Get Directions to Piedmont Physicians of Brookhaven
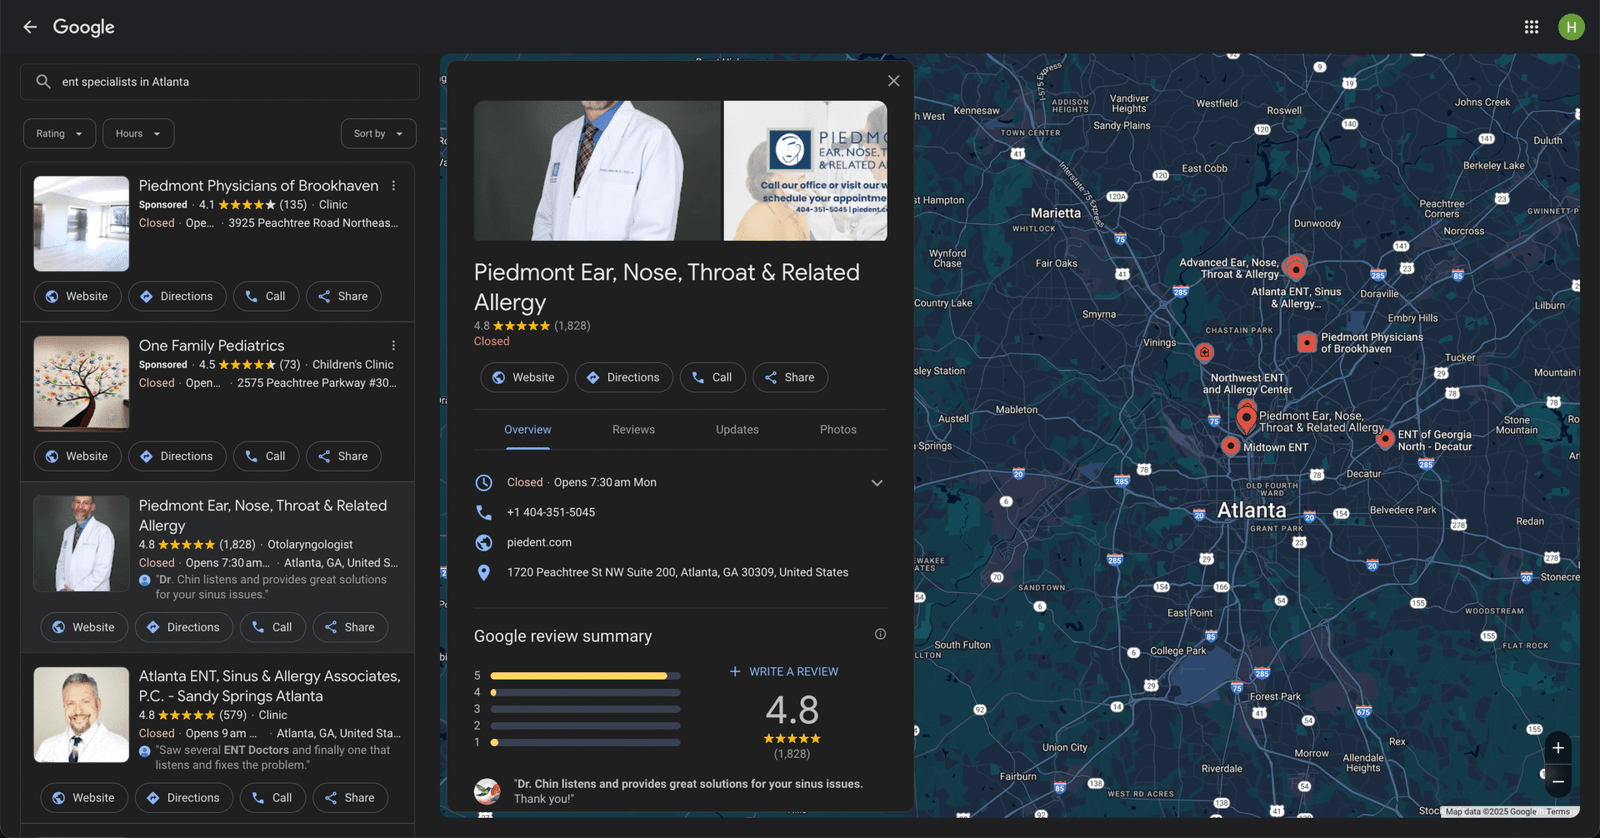Image resolution: width=1600 pixels, height=838 pixels. 177,296
